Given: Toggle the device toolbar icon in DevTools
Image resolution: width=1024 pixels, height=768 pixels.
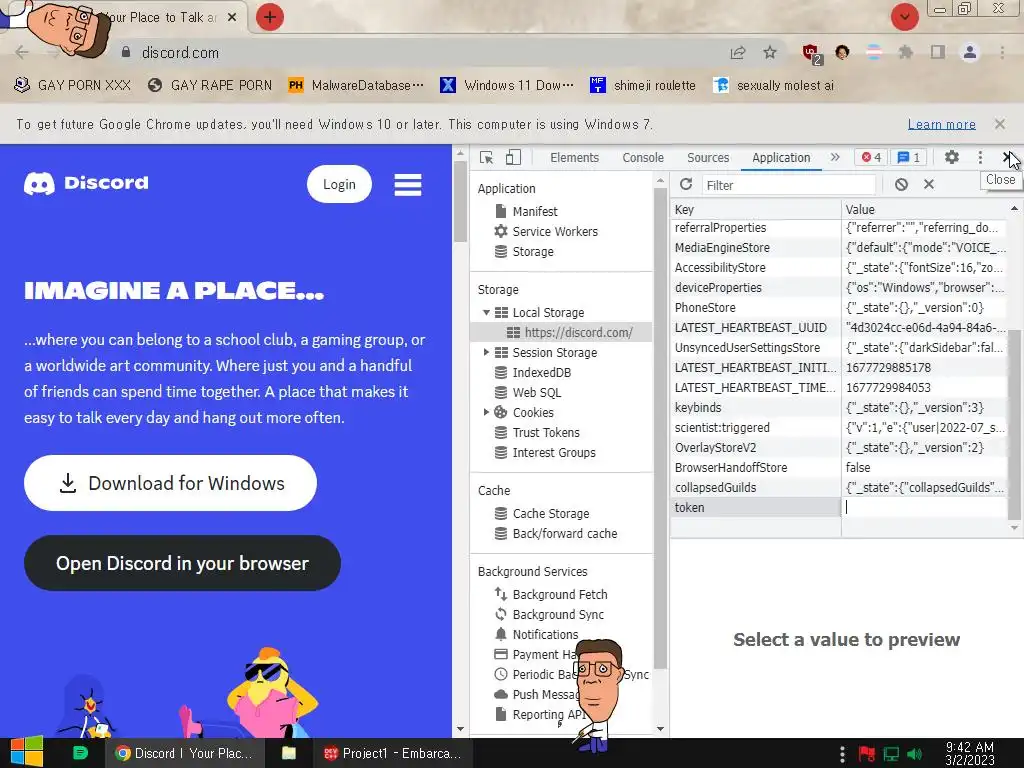Looking at the screenshot, I should pos(513,157).
